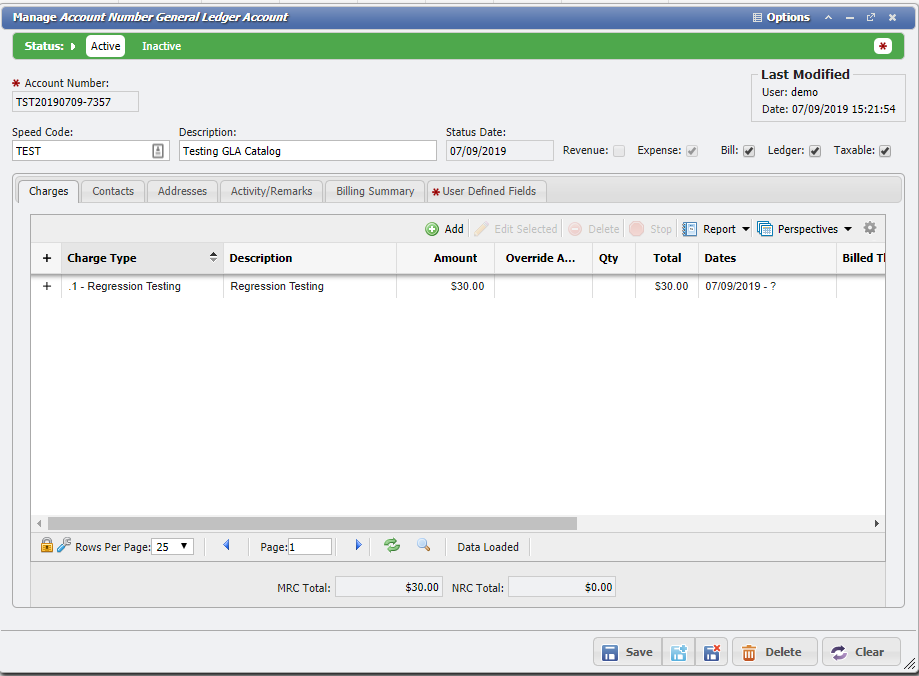Set status to Inactive

point(161,46)
